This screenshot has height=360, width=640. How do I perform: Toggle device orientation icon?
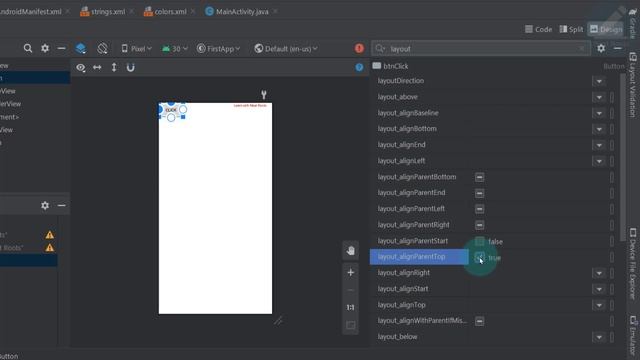click(102, 49)
